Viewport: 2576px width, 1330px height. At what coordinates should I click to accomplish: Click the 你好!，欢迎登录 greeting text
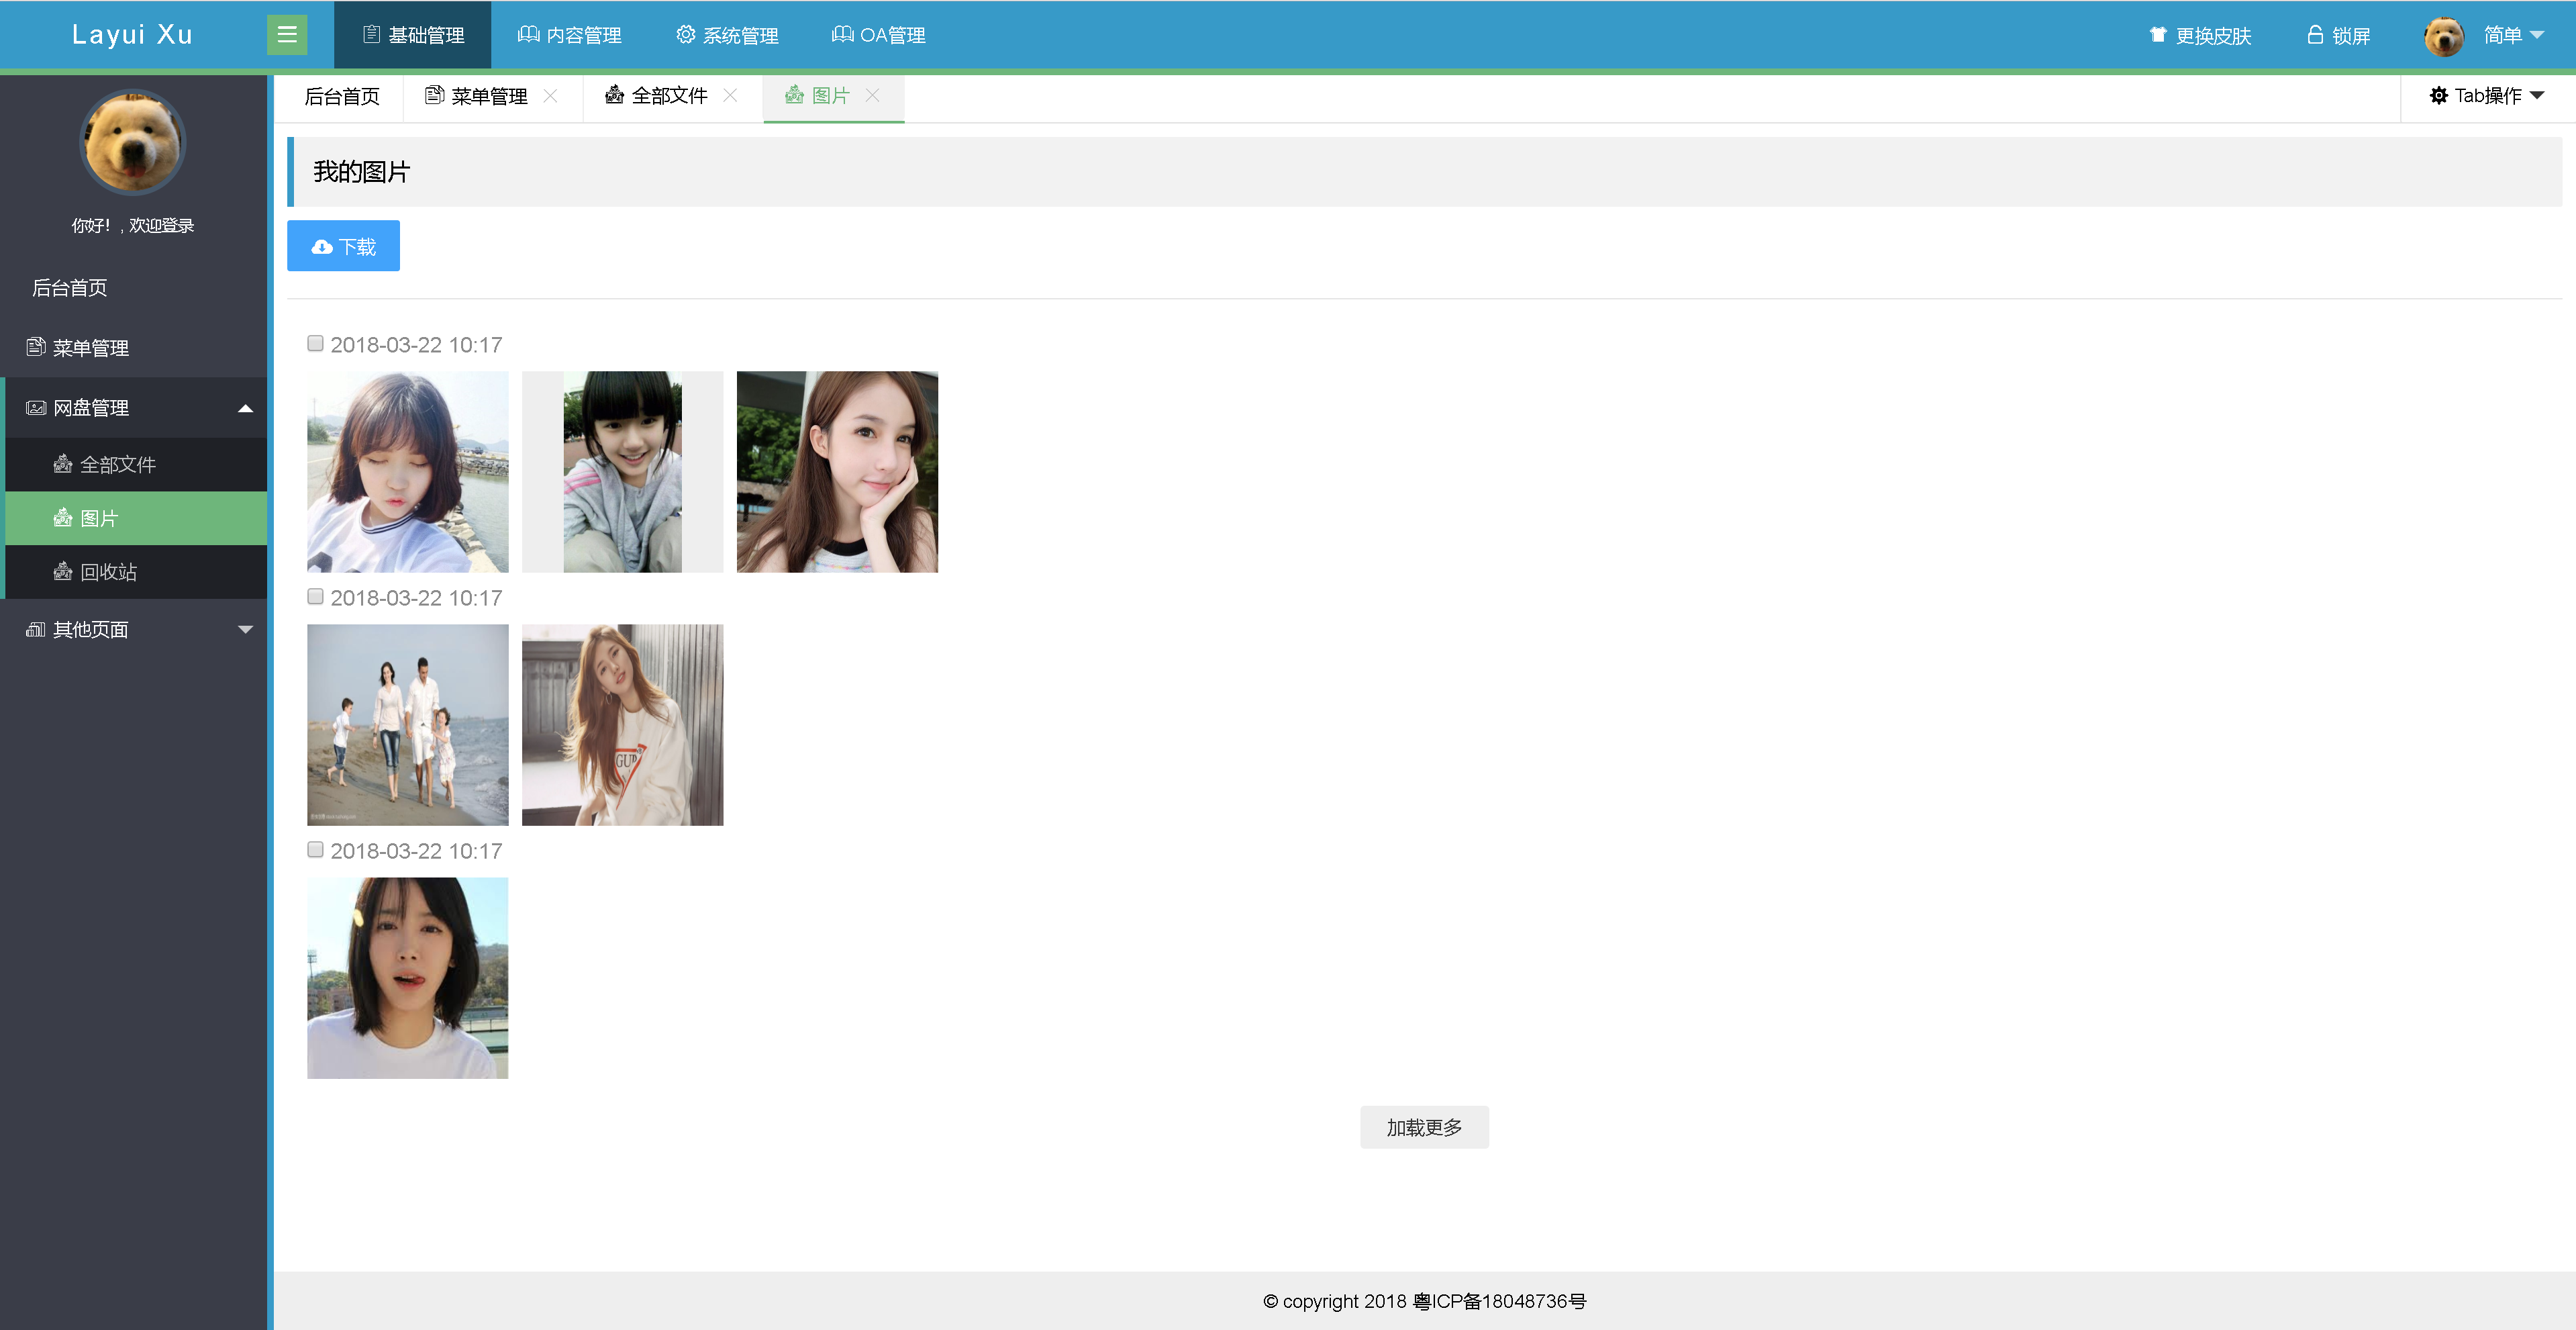132,226
